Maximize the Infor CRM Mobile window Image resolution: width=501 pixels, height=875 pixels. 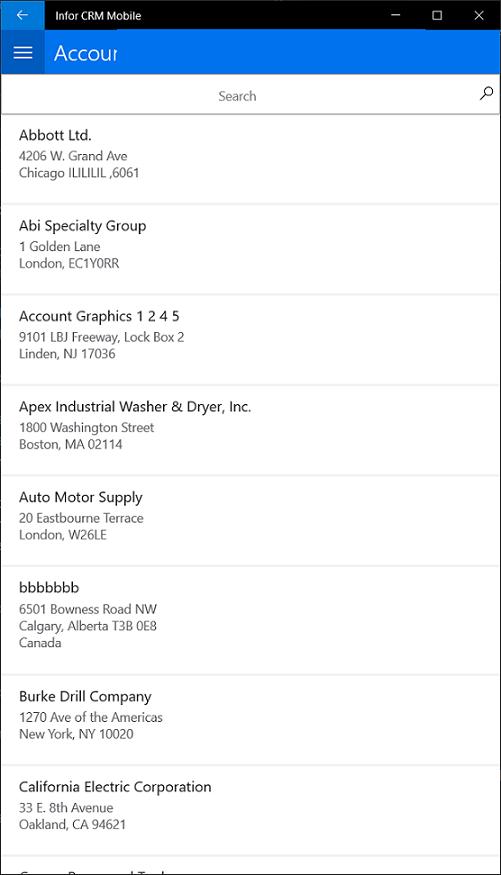437,15
